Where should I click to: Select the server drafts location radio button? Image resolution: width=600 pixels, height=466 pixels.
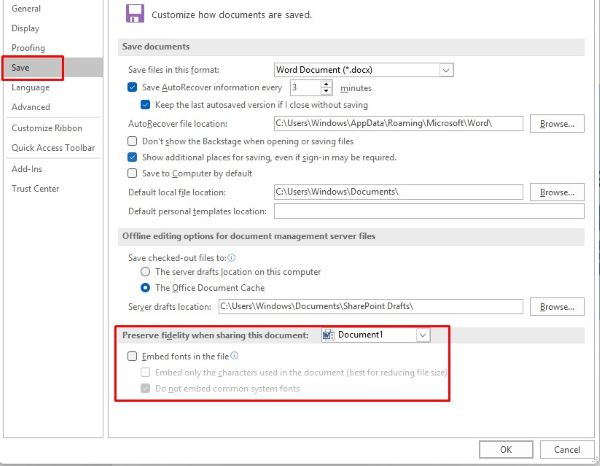(x=145, y=272)
